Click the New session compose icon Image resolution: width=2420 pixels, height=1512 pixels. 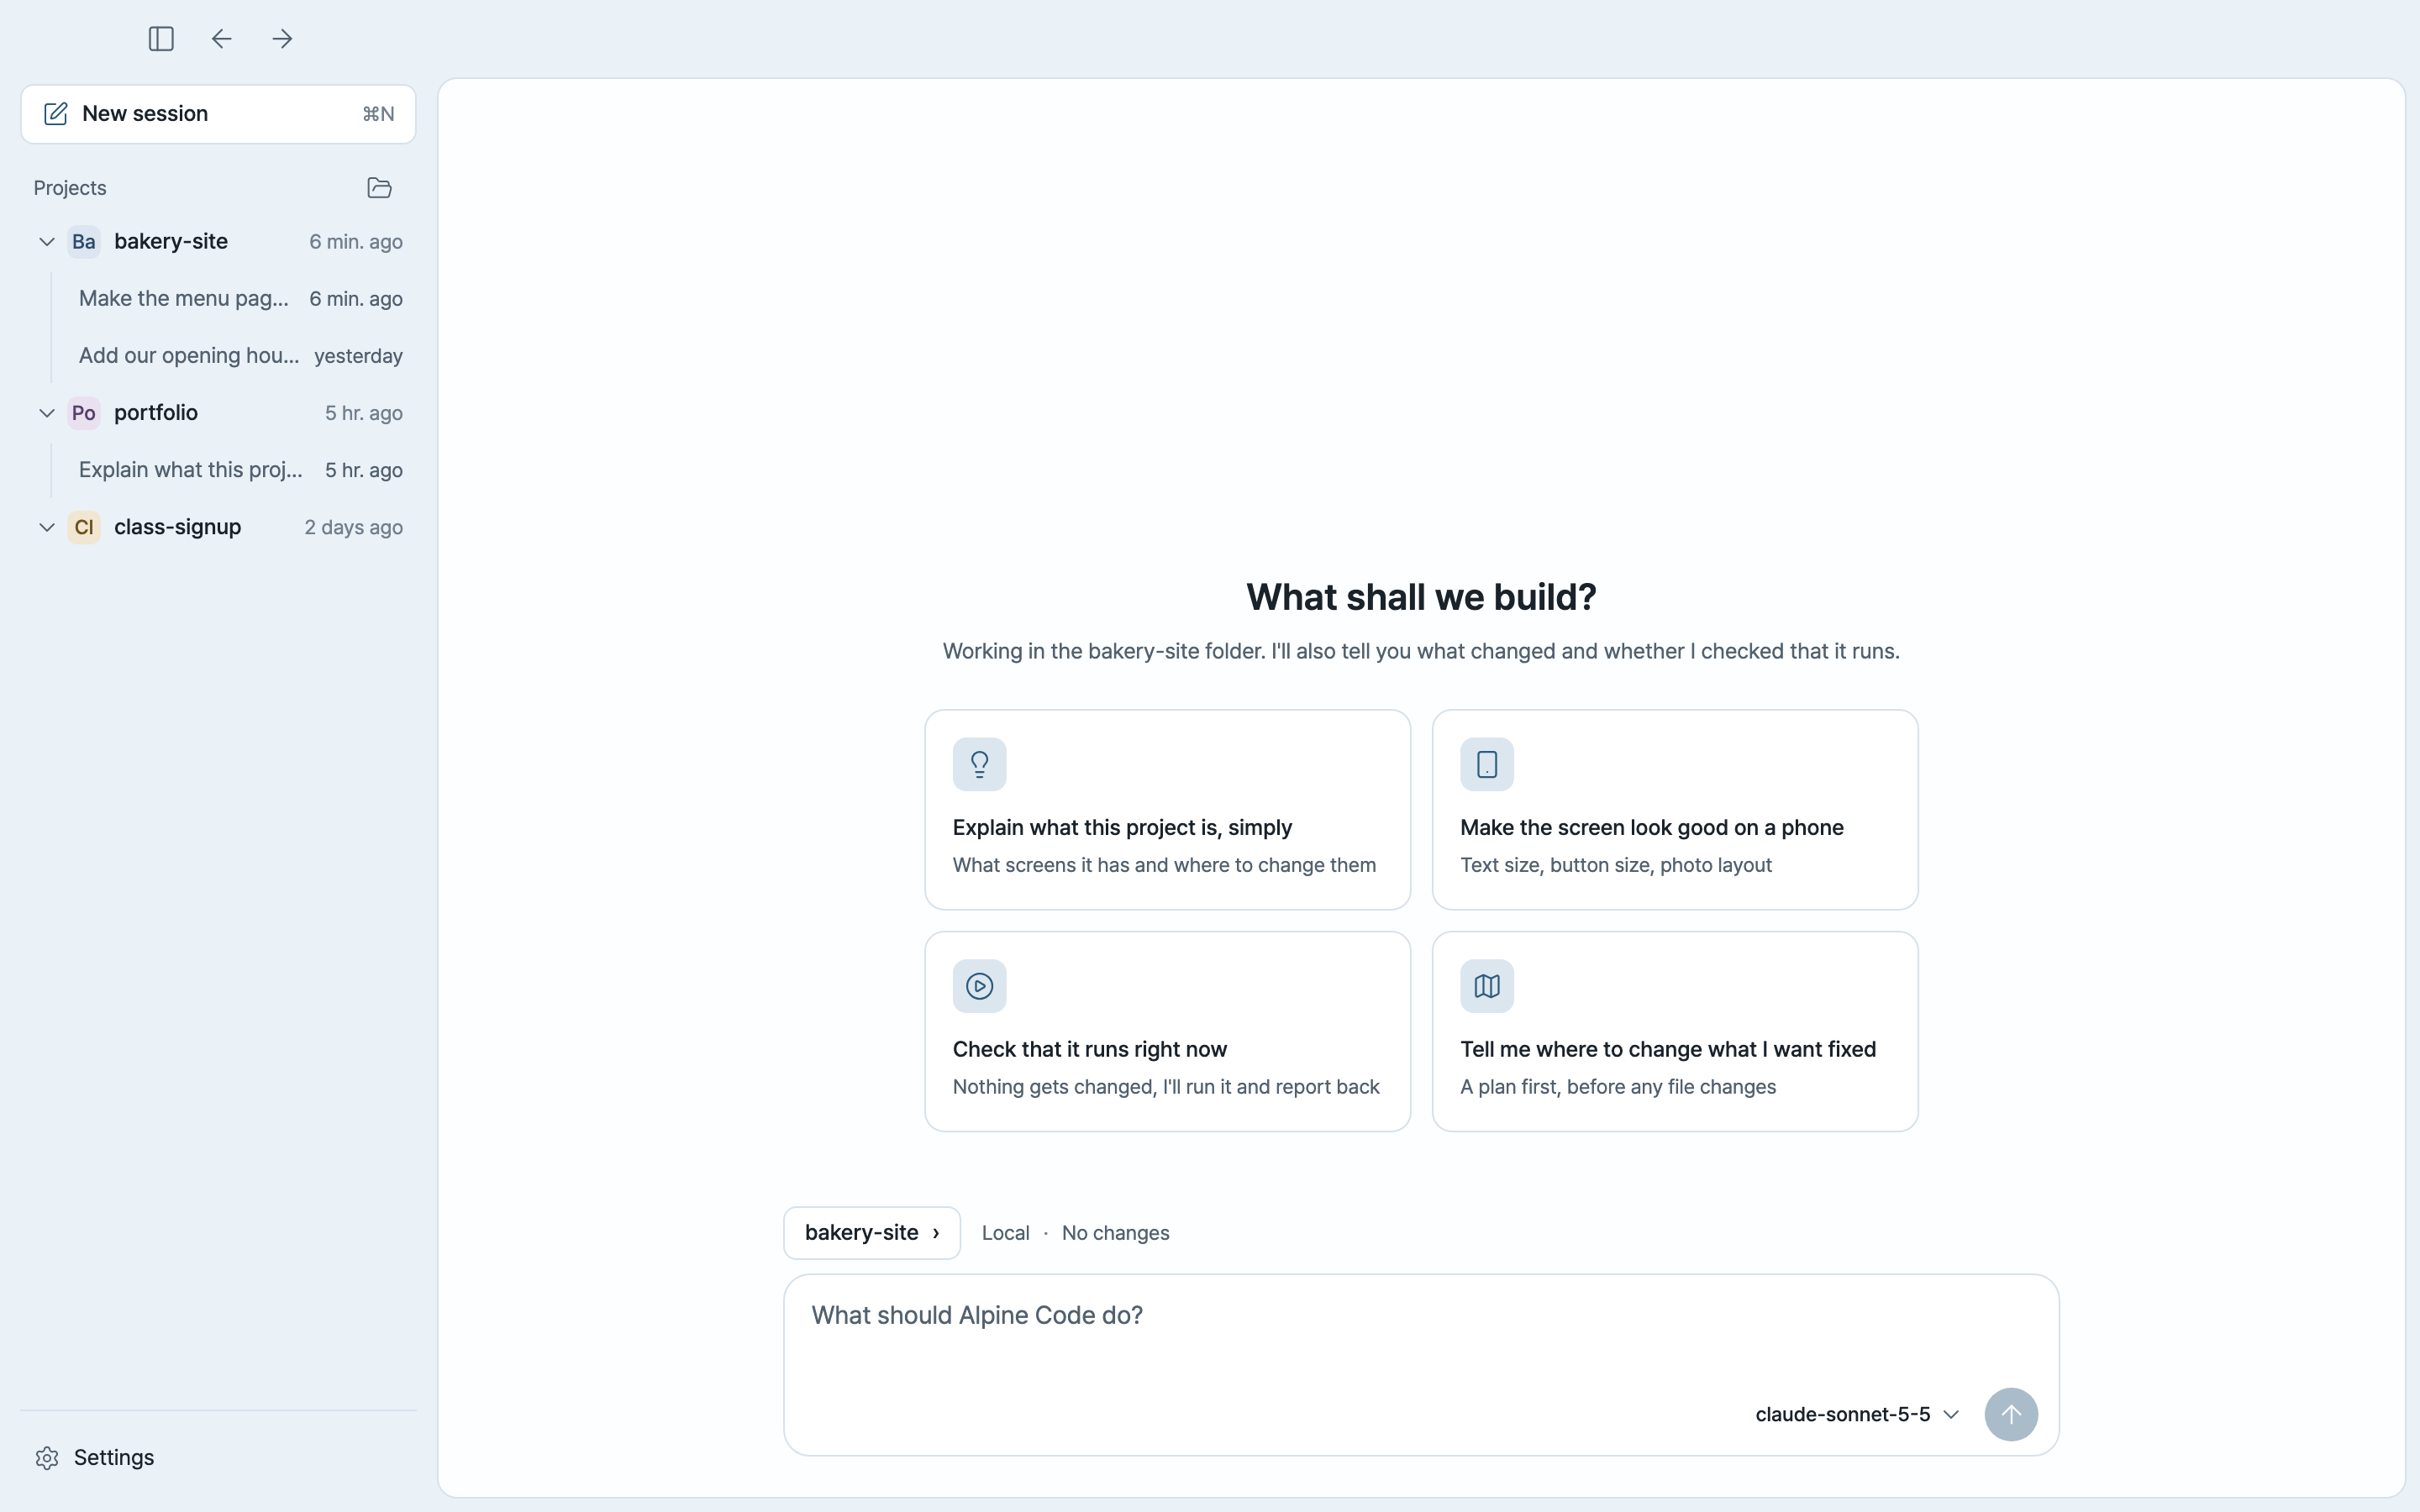(56, 114)
